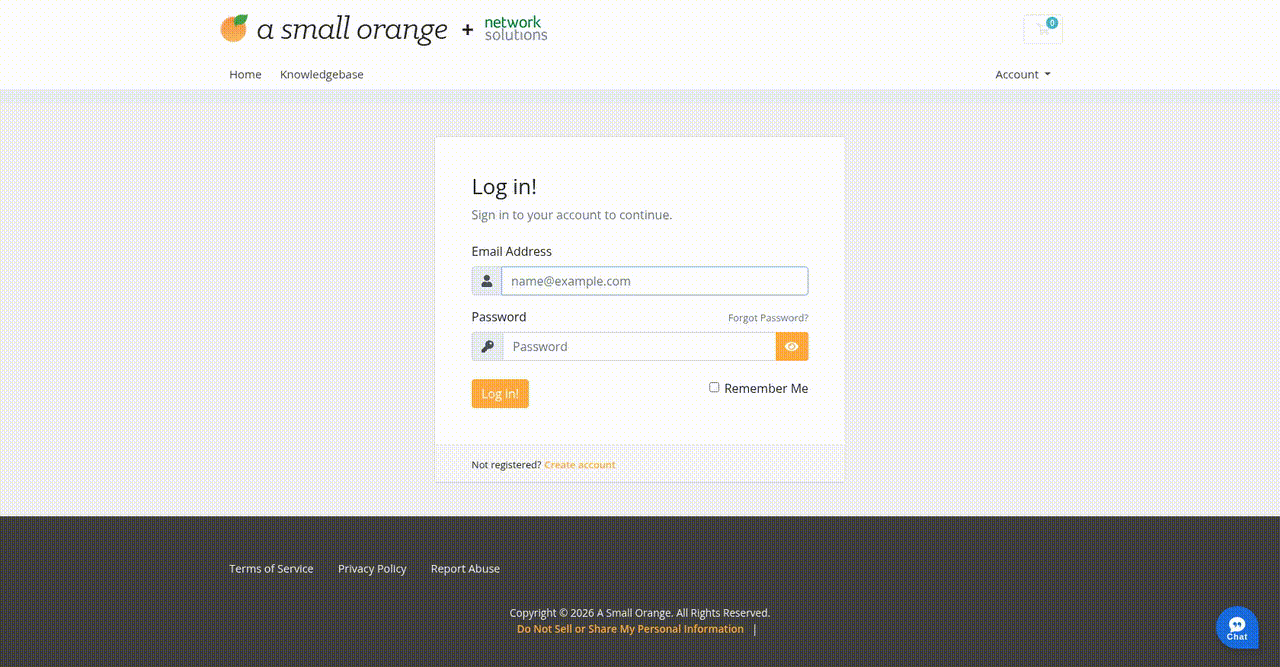1280x667 pixels.
Task: Click the A Small Orange logo
Action: click(334, 29)
